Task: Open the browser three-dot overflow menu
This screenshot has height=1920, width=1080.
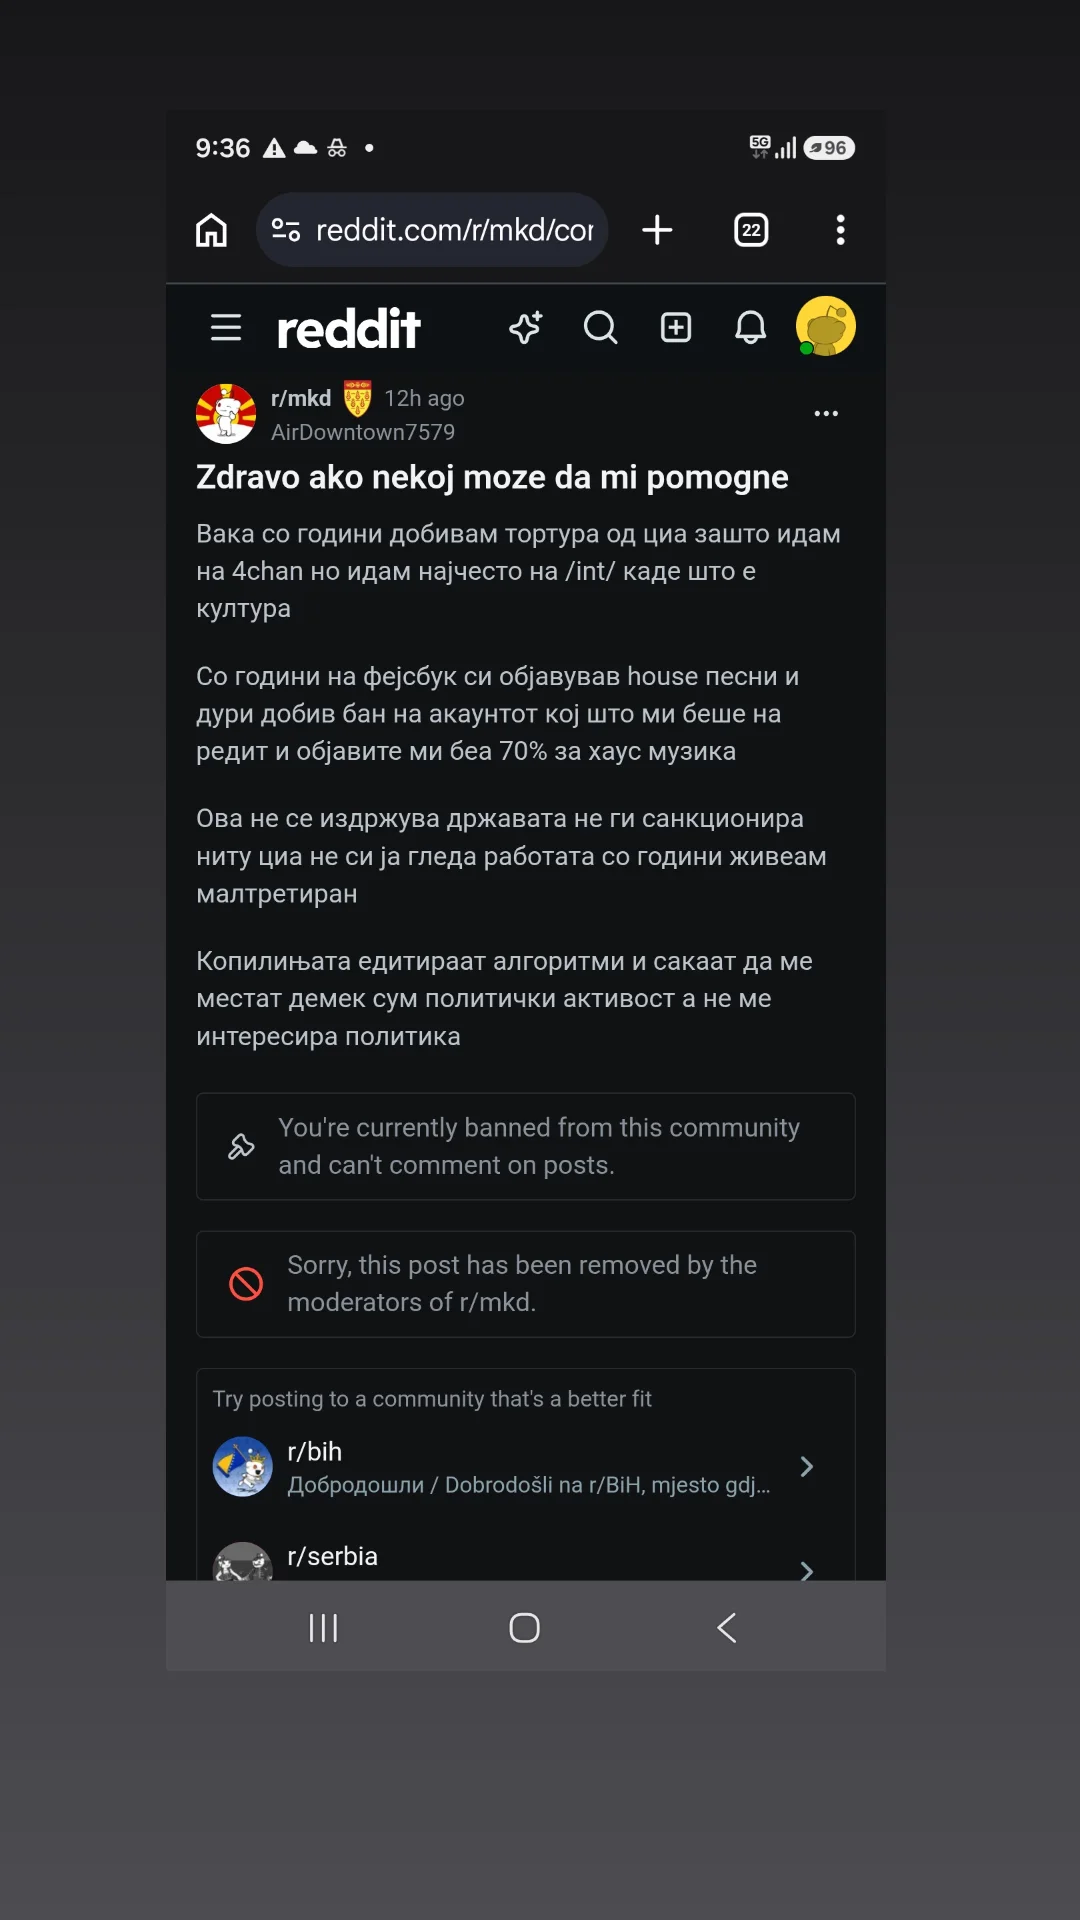Action: [840, 230]
